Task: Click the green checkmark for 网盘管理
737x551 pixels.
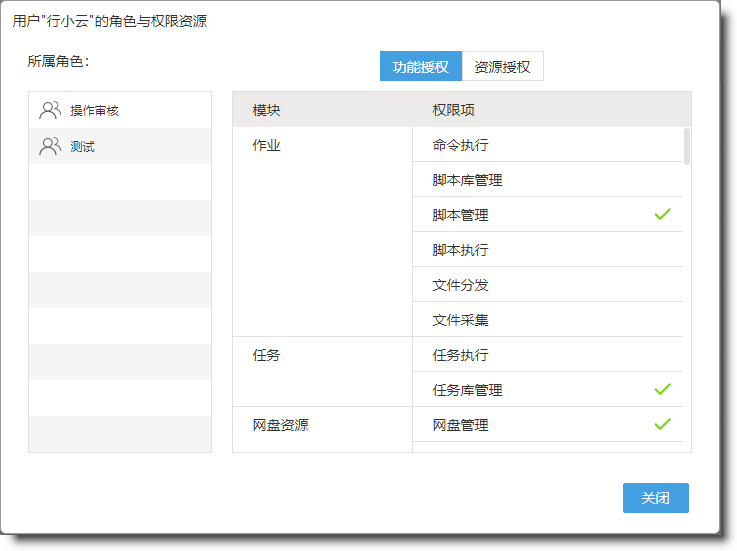Action: point(662,424)
